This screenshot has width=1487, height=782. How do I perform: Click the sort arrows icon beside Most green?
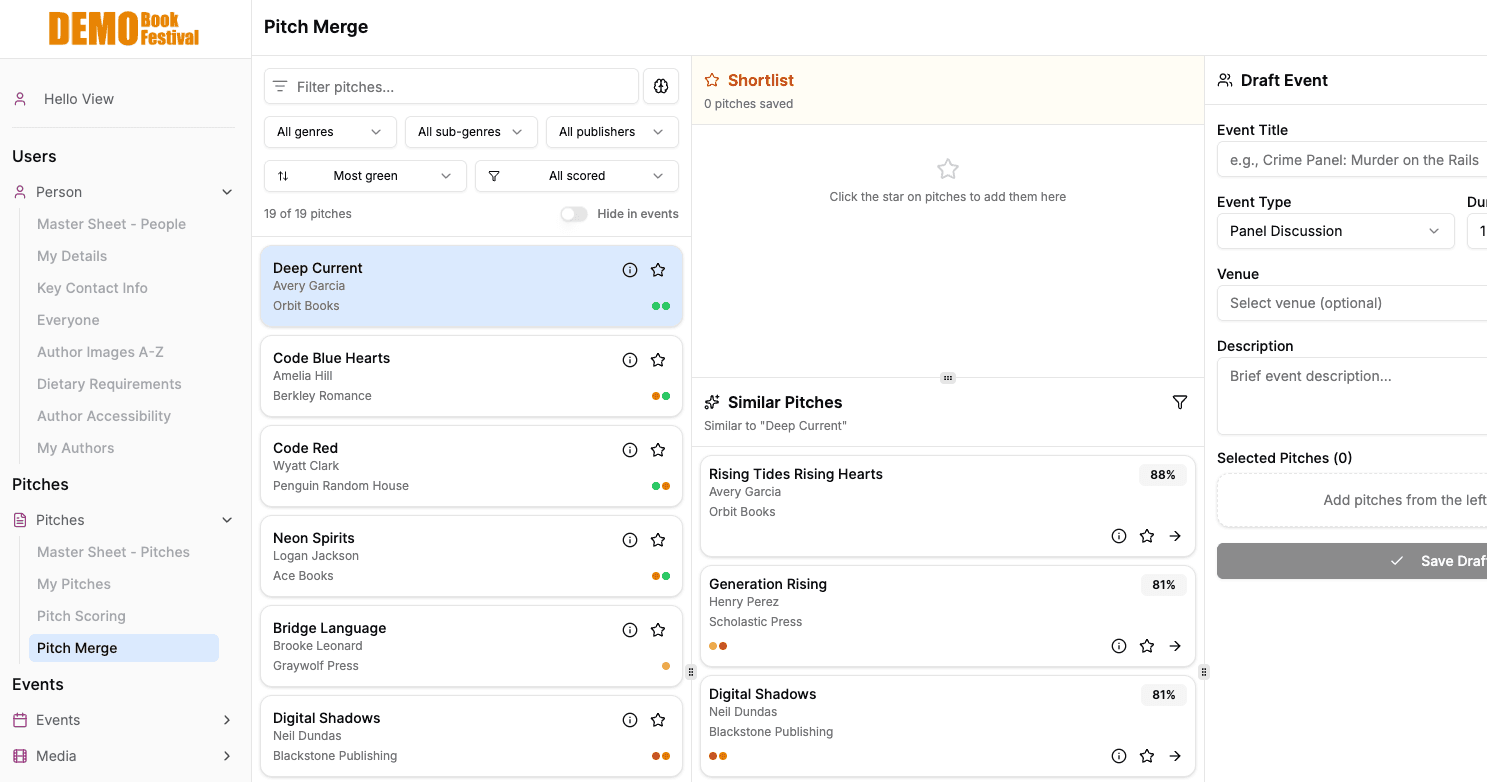[x=284, y=176]
